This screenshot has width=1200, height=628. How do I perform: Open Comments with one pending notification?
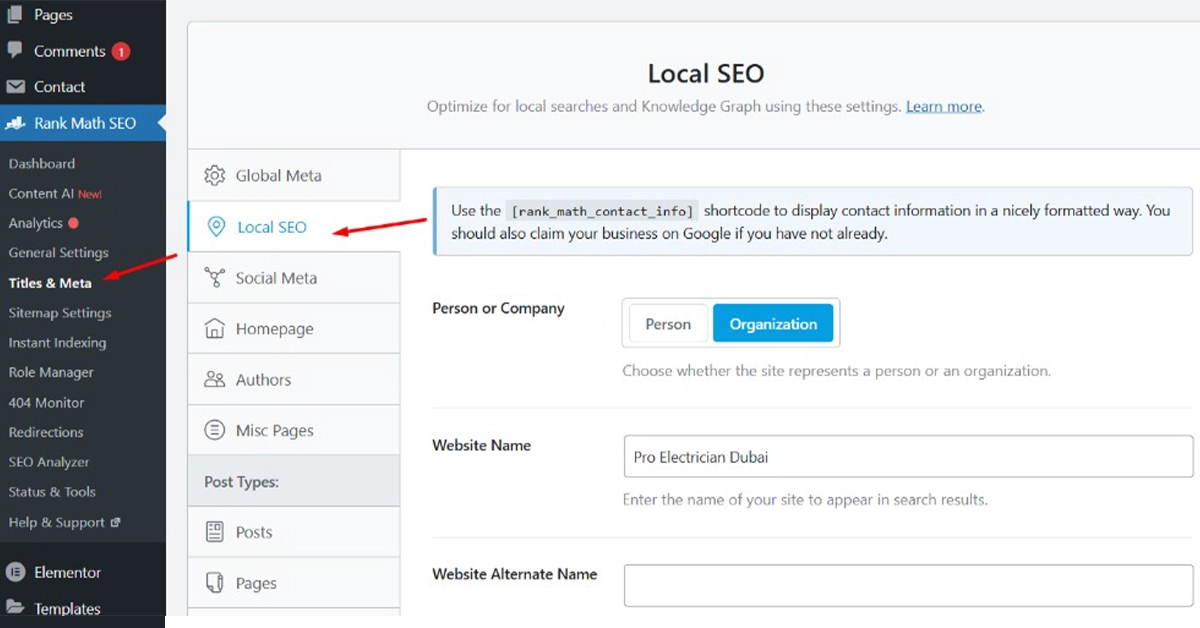pyautogui.click(x=69, y=51)
